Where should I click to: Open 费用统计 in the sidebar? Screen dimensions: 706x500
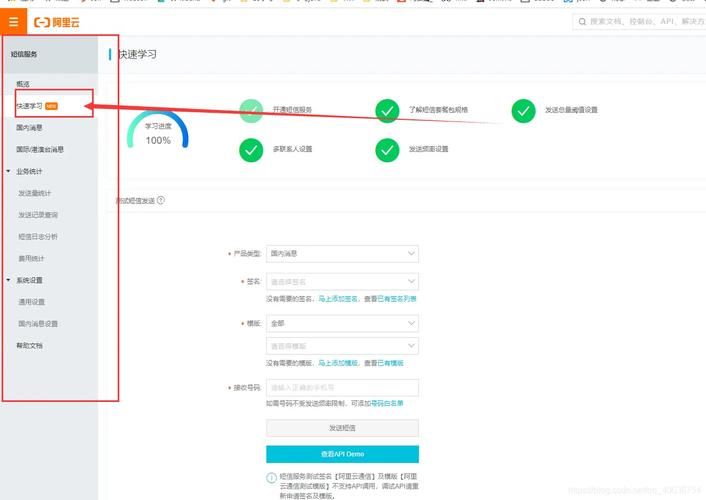click(x=32, y=258)
